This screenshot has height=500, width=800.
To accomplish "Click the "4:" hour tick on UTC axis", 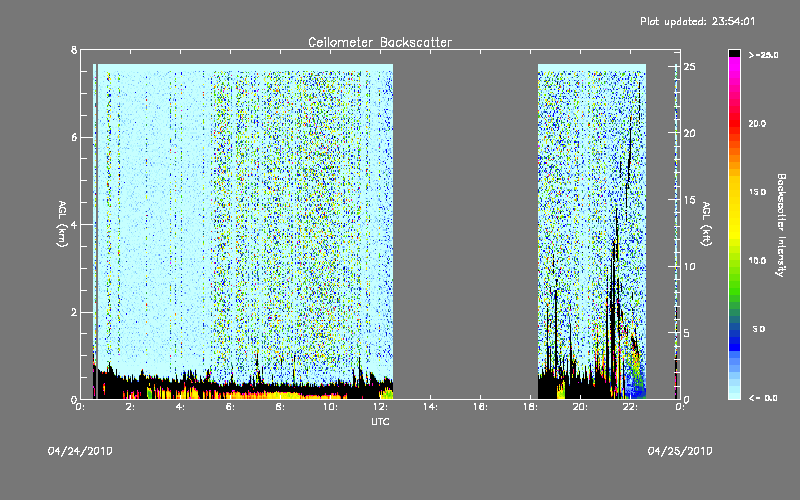I will 181,407.
